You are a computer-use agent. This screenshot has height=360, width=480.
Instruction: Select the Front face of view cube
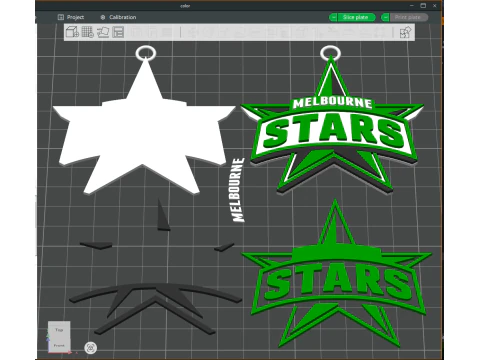(59, 345)
